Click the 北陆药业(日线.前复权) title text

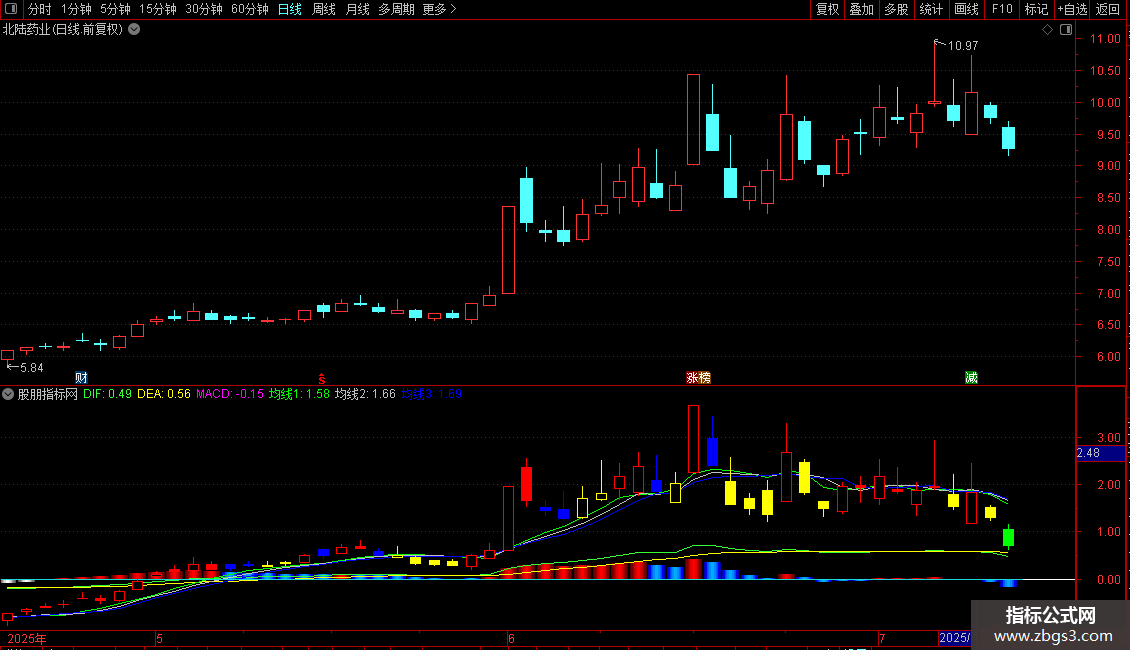pyautogui.click(x=63, y=30)
